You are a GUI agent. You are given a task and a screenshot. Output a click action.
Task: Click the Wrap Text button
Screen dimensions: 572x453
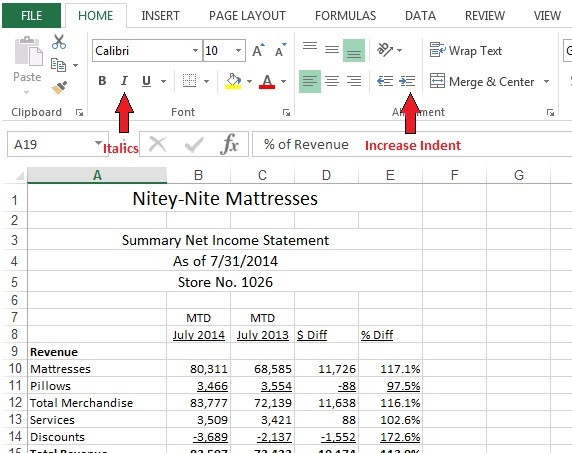[x=465, y=50]
